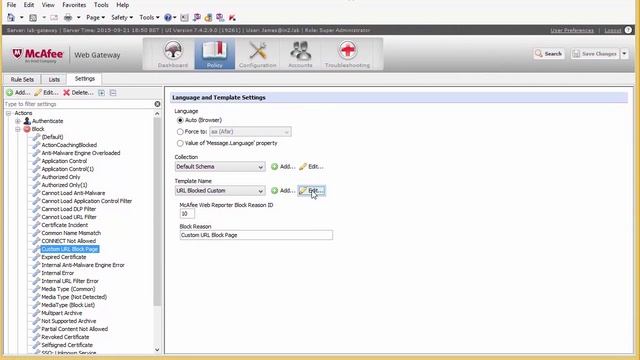Click the red Block action icon
The height and width of the screenshot is (360, 640).
pyautogui.click(x=27, y=129)
